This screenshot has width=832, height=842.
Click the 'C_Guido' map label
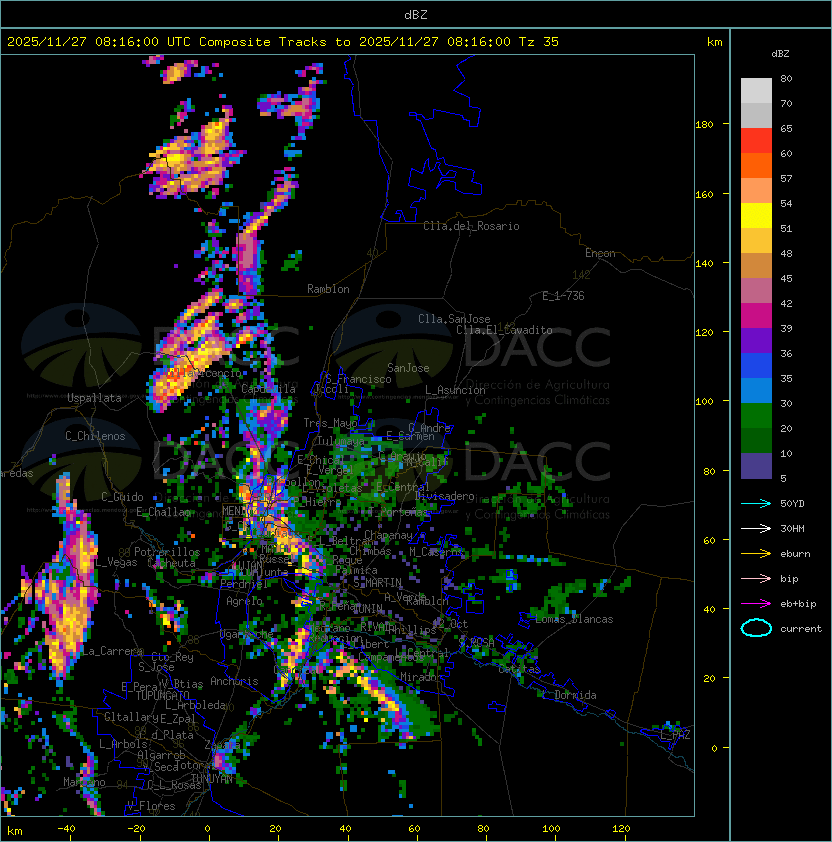(122, 497)
